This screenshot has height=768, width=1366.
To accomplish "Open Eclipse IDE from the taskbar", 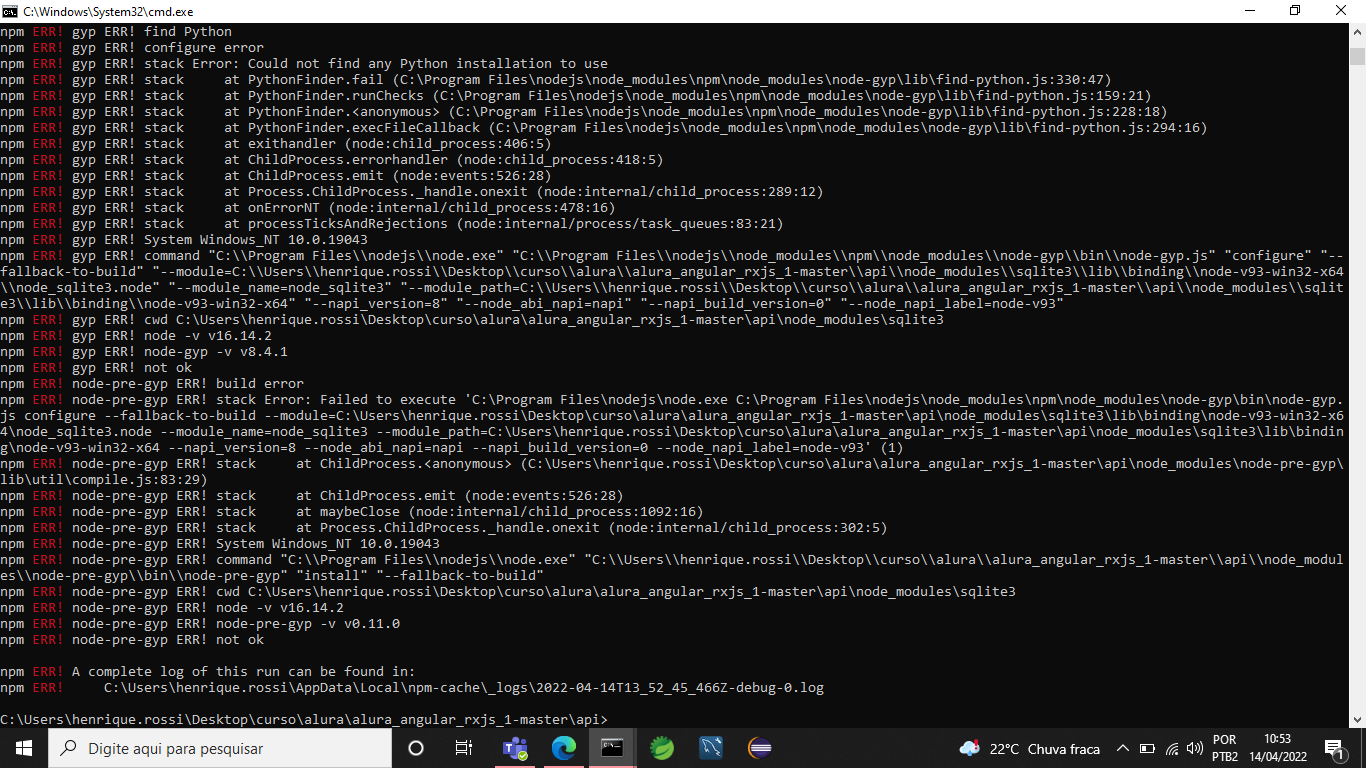I will (x=760, y=748).
